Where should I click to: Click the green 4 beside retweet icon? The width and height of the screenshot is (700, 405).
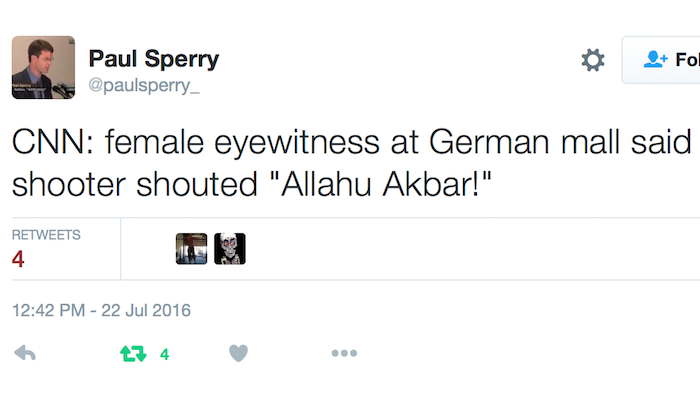(x=164, y=354)
